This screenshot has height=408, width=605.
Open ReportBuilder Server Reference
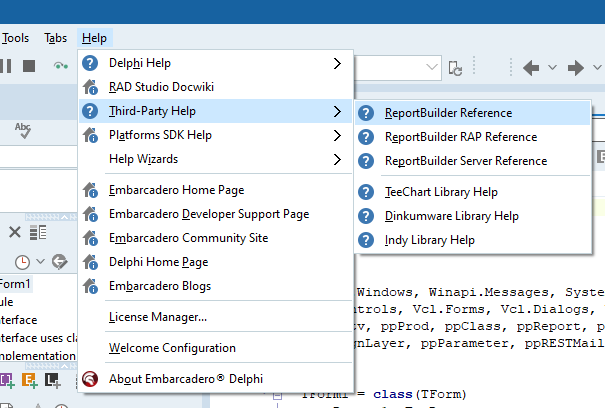point(473,161)
